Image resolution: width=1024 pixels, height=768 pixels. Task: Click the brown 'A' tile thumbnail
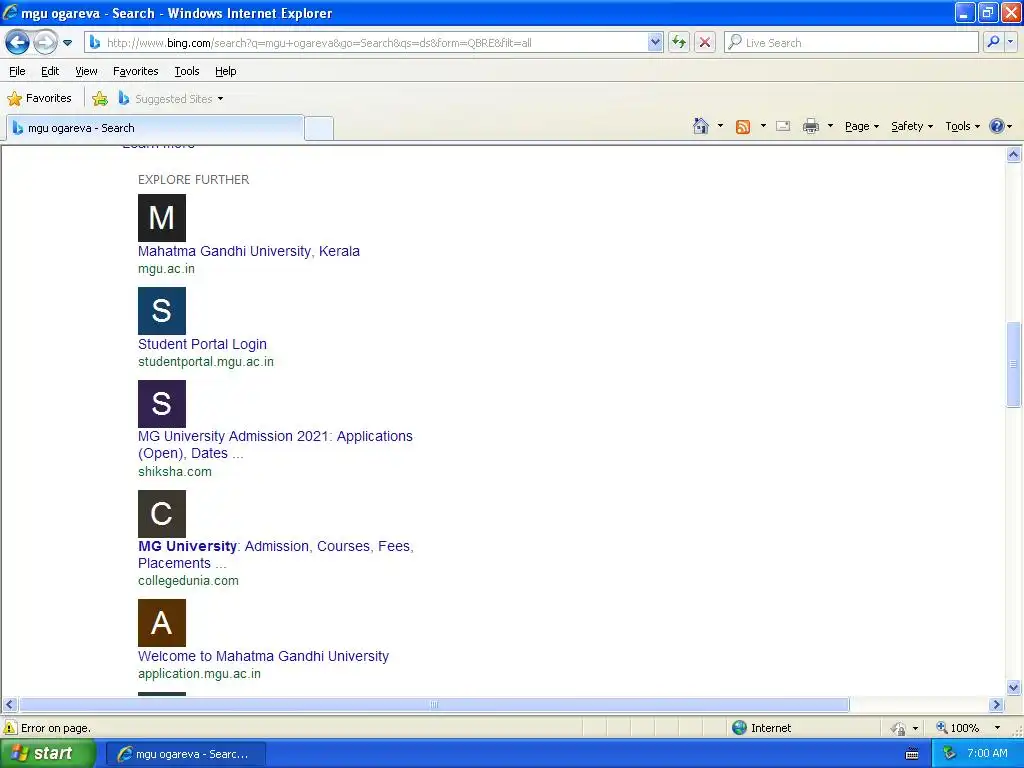click(x=162, y=623)
